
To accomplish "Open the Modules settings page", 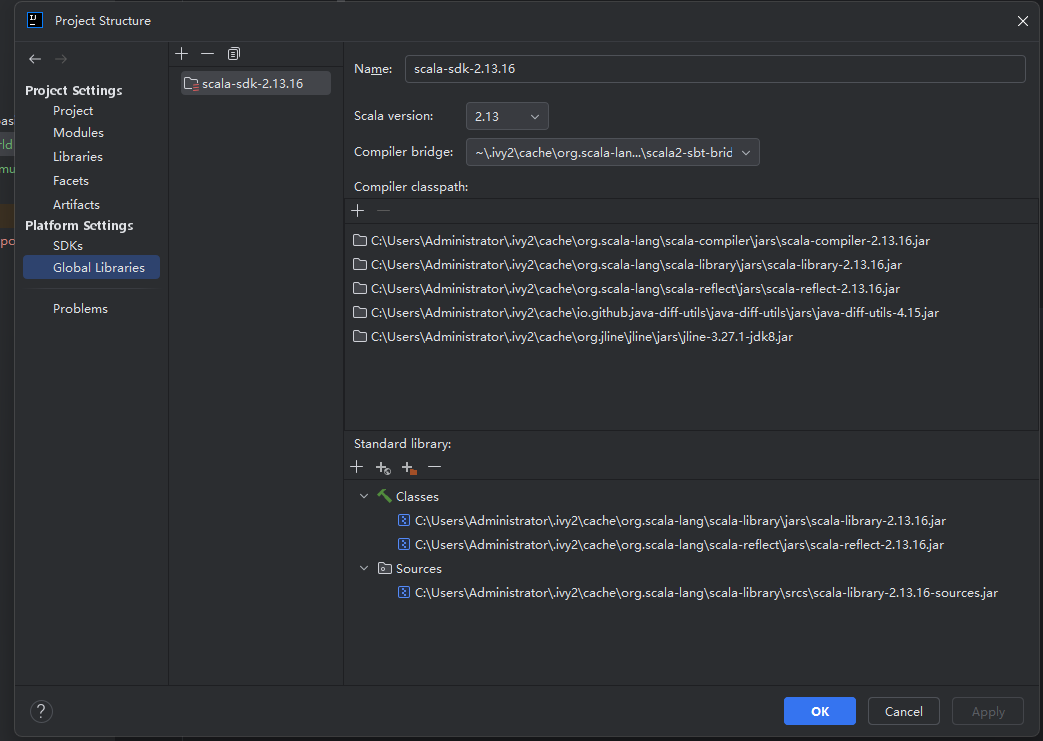I will coord(78,132).
